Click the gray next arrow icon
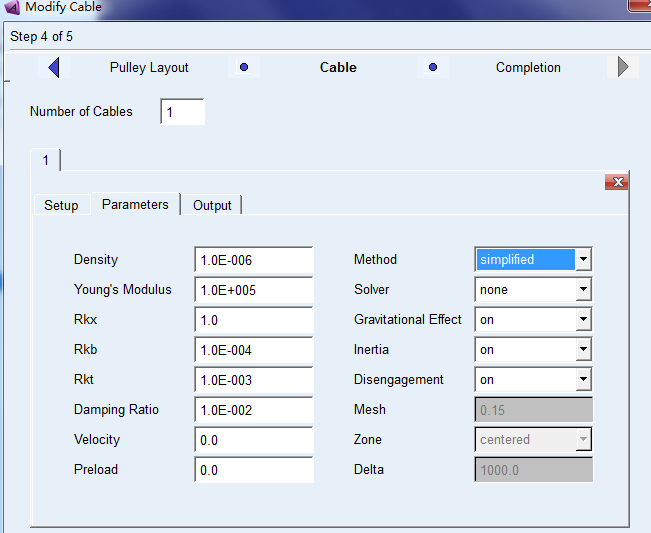 (x=623, y=67)
